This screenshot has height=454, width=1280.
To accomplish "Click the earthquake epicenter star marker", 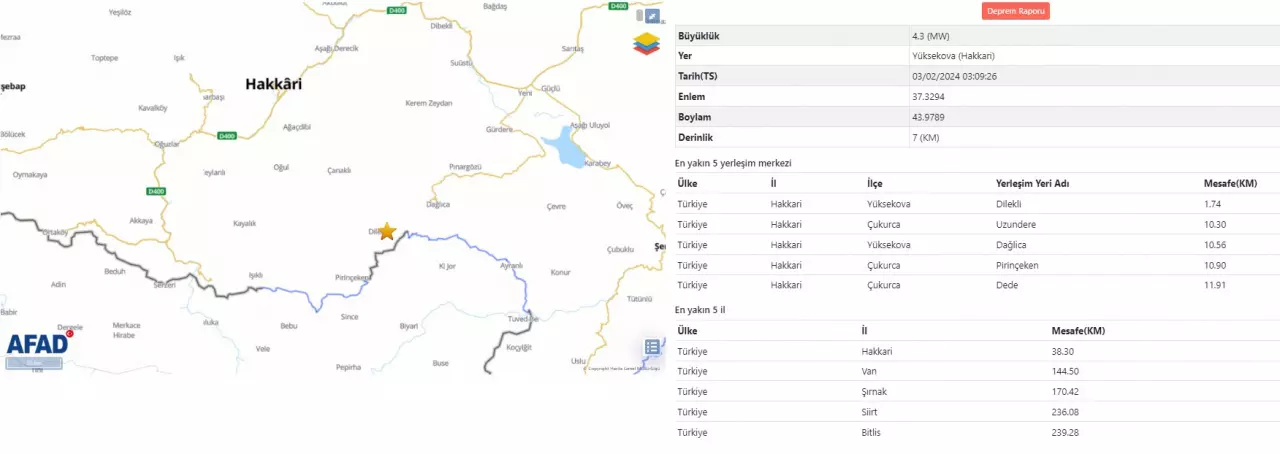I will [387, 231].
